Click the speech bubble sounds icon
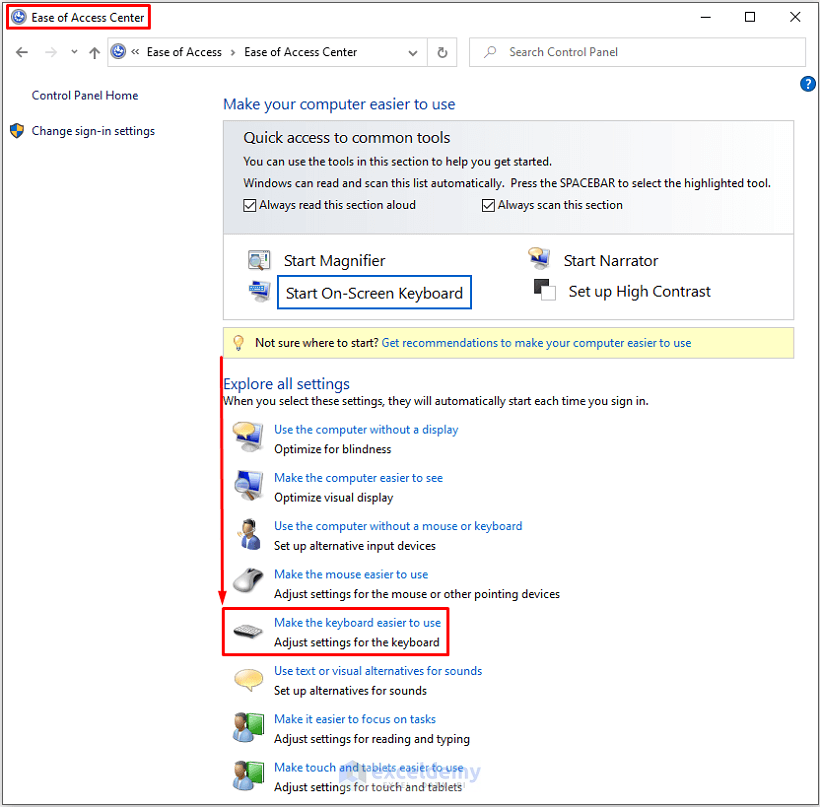 248,679
